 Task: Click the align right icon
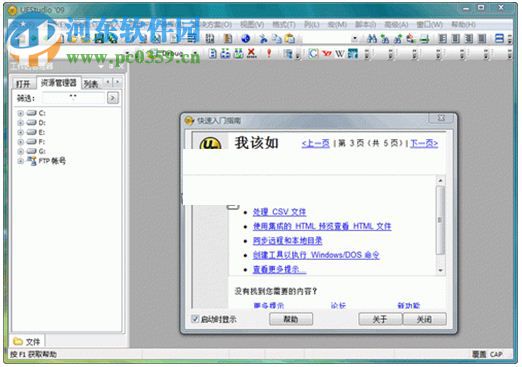coord(469,39)
